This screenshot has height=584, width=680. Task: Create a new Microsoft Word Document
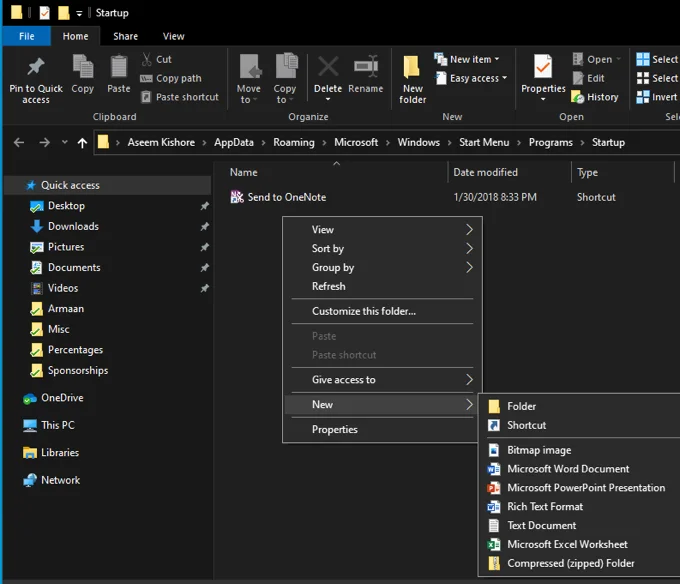[x=579, y=469]
